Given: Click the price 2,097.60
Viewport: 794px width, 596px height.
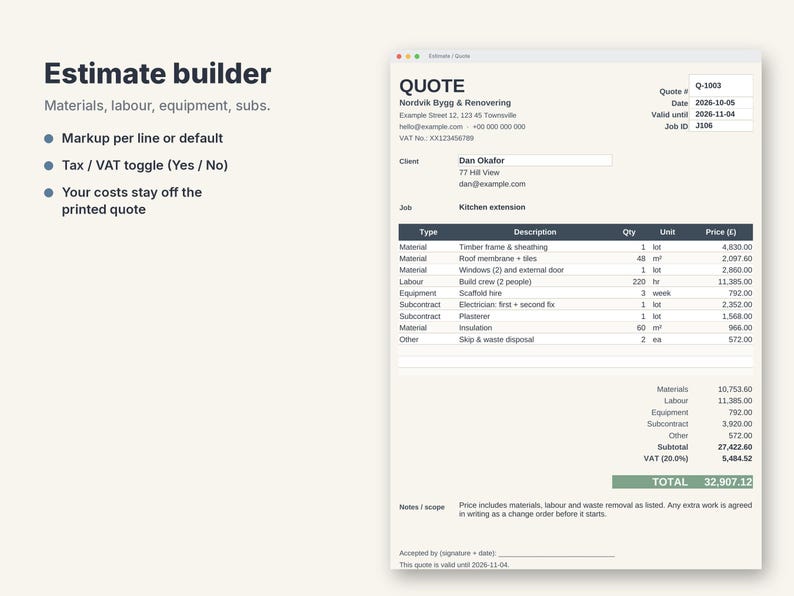Looking at the screenshot, I should [x=737, y=259].
